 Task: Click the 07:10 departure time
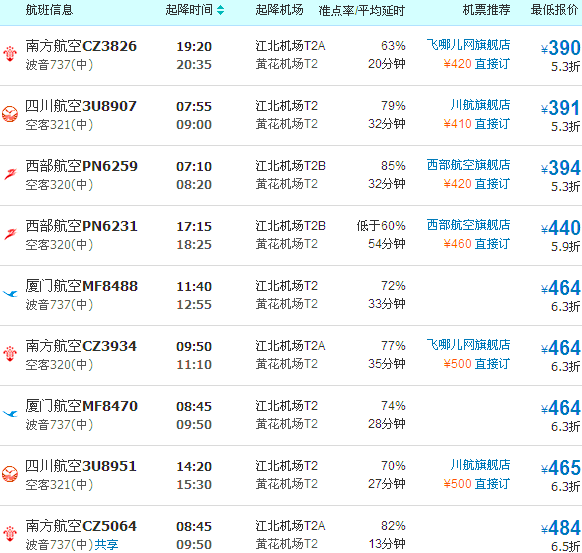point(194,167)
